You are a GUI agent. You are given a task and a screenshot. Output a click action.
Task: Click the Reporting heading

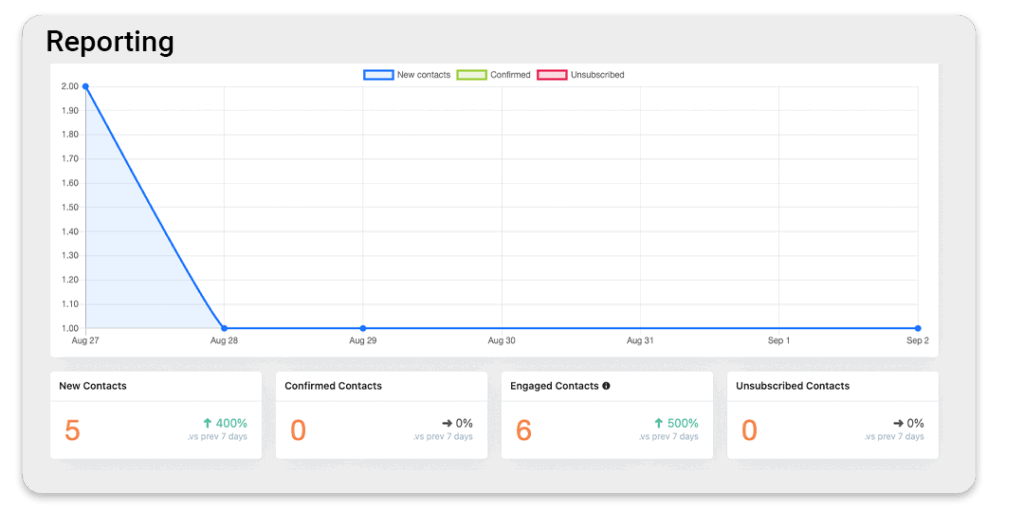[x=110, y=42]
